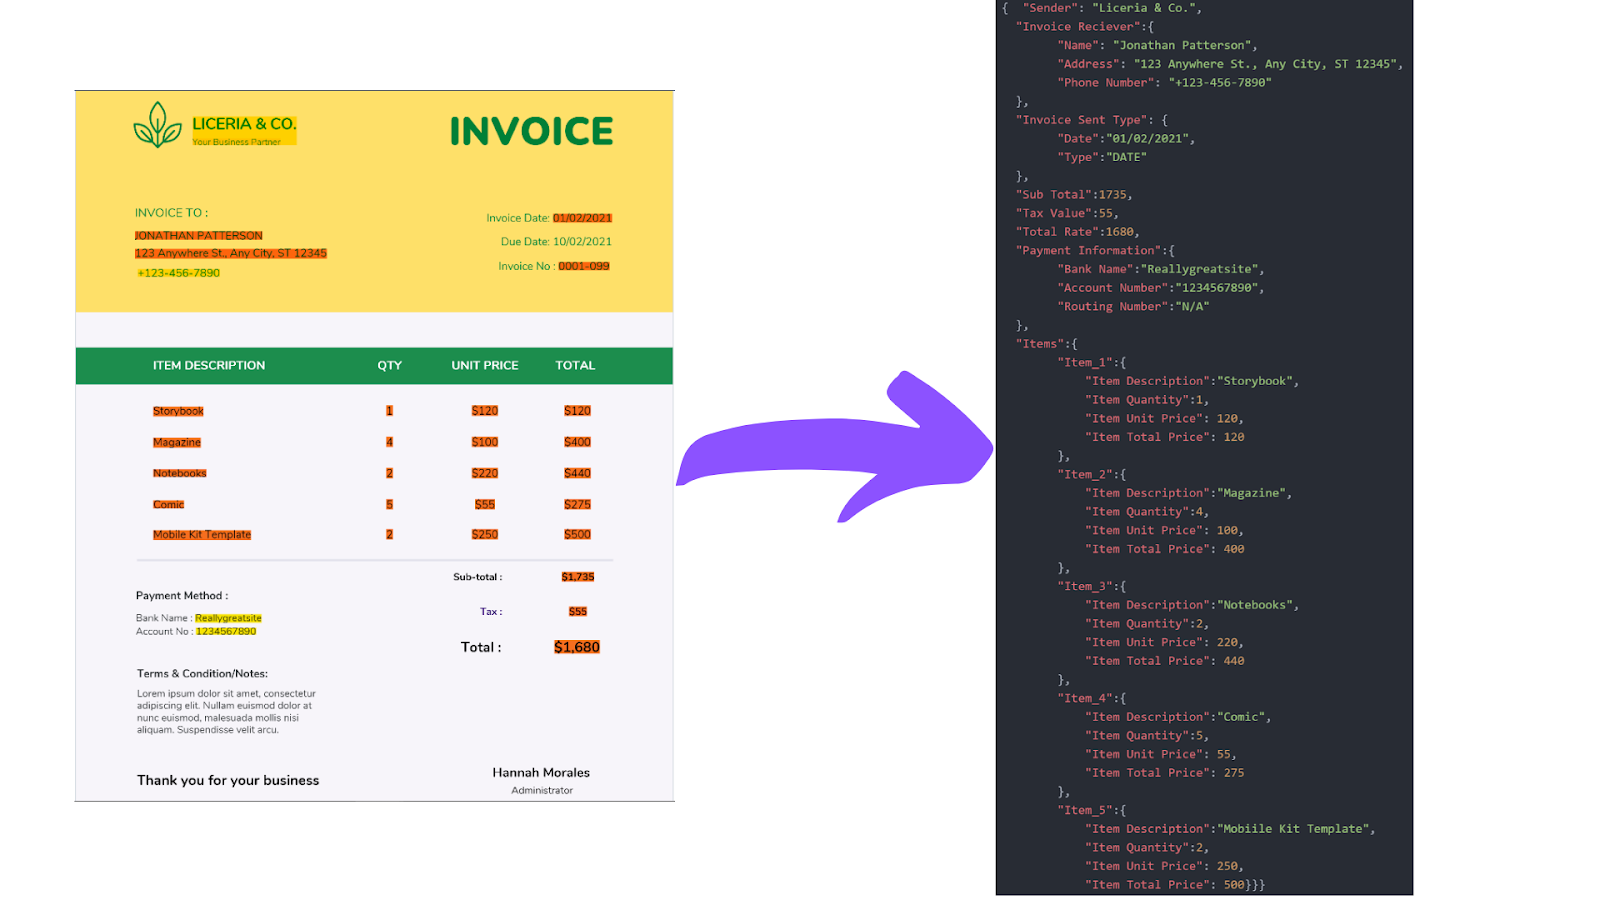
Task: Select the ITEM DESCRIPTION column header
Action: [x=209, y=365]
